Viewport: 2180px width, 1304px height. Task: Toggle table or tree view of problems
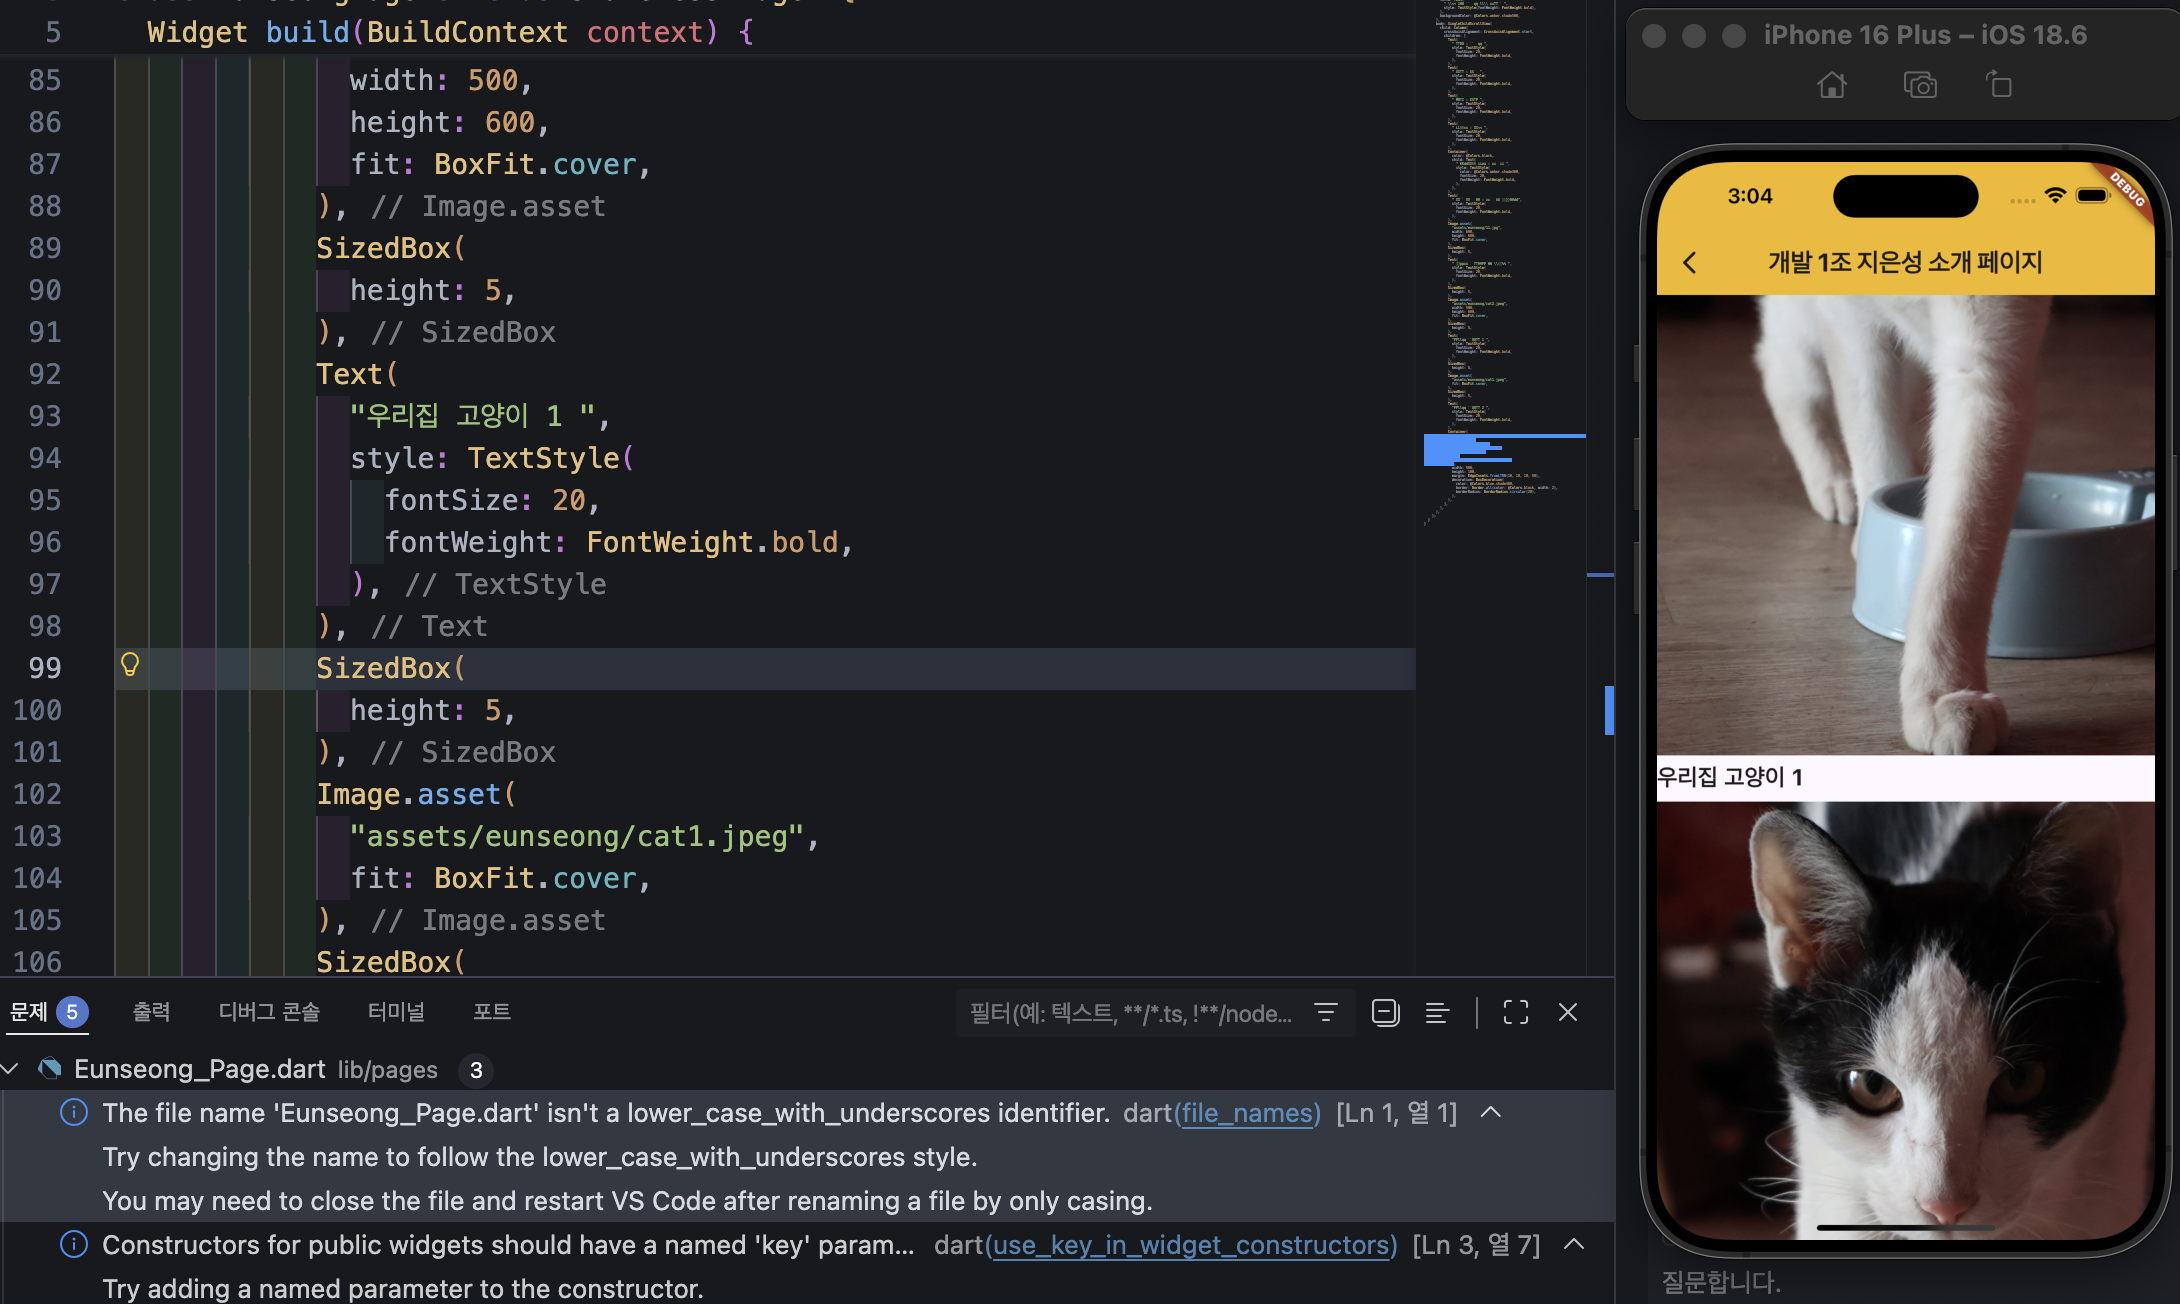click(x=1437, y=1013)
